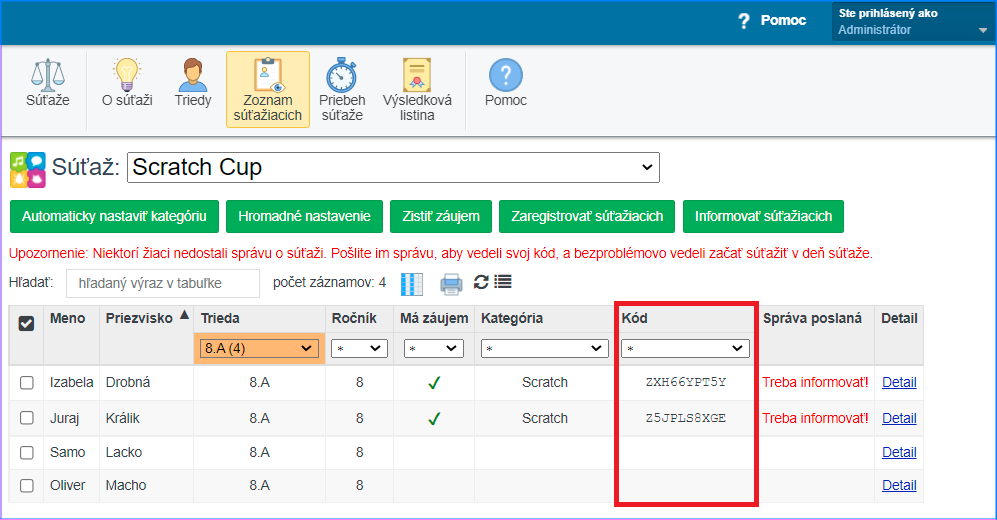Click Scratch category in Izabela's row

pos(545,382)
